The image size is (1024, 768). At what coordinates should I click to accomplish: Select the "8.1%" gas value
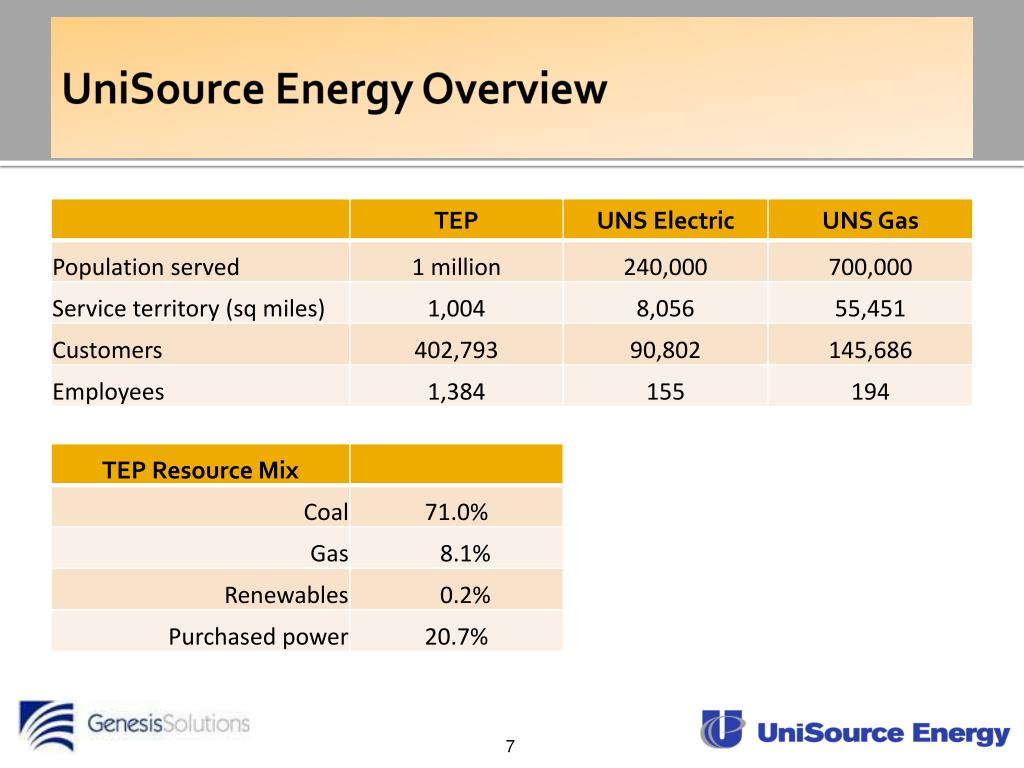click(x=464, y=554)
